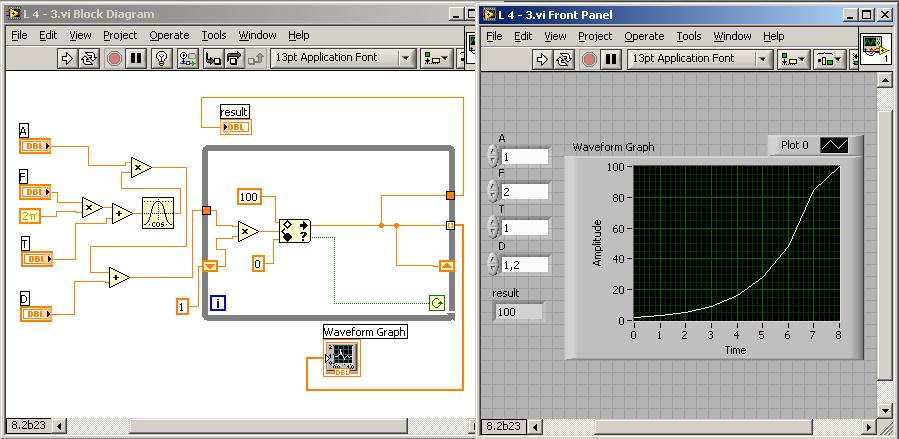
Task: Select the 2π constant node
Action: click(x=30, y=215)
